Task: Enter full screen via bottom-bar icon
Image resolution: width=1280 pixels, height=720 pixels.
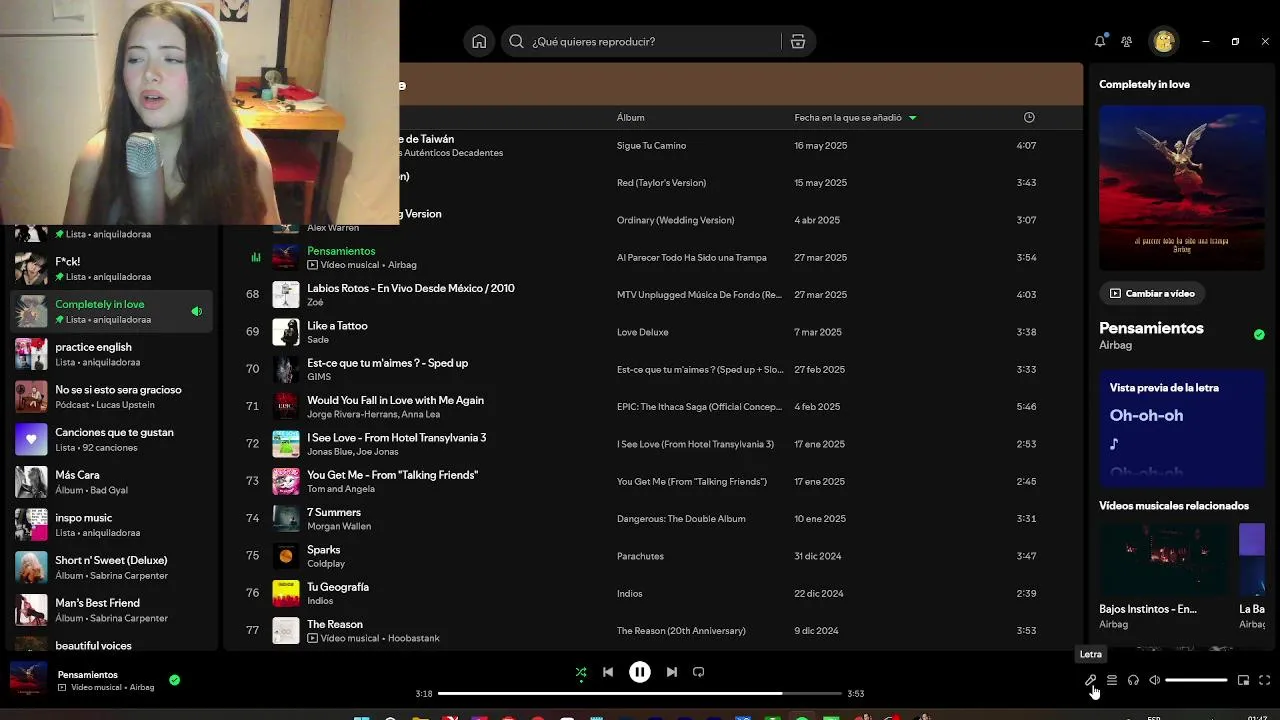Action: click(x=1264, y=680)
